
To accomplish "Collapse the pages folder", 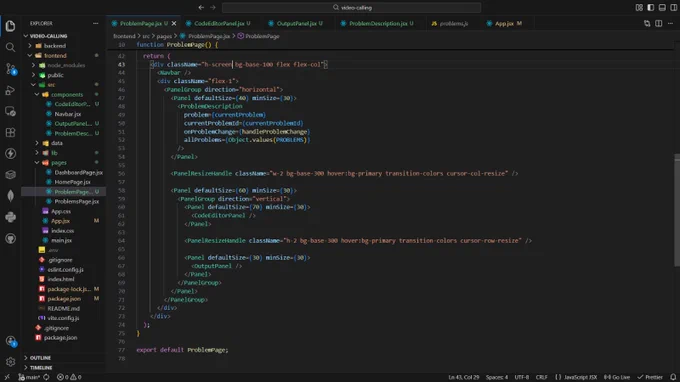I will pyautogui.click(x=37, y=163).
